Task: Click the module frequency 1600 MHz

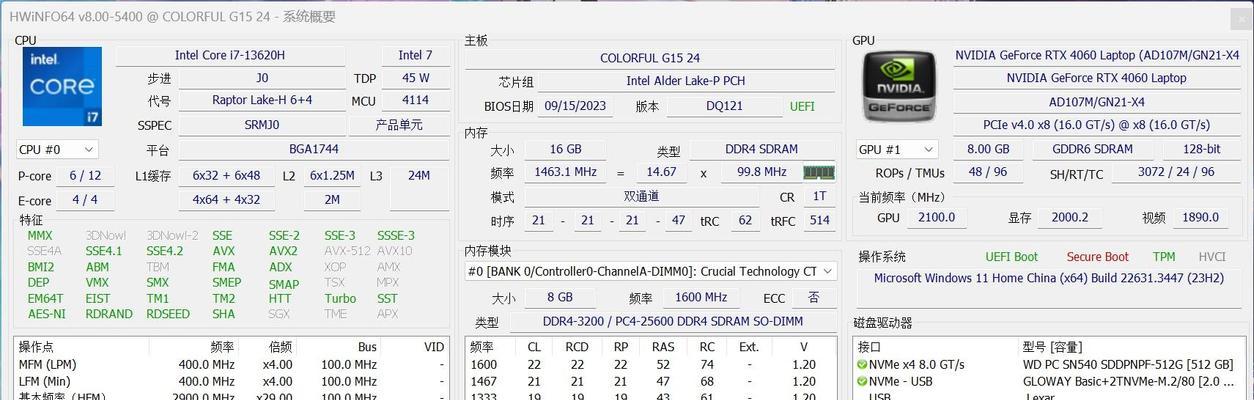Action: (x=701, y=297)
